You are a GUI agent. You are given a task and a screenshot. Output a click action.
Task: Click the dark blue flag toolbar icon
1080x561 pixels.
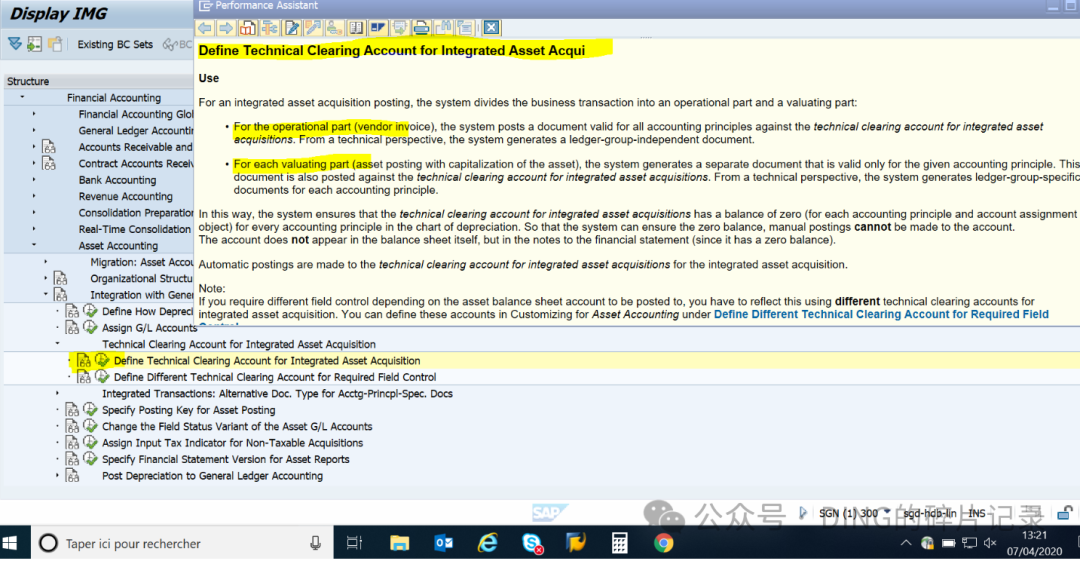point(378,28)
